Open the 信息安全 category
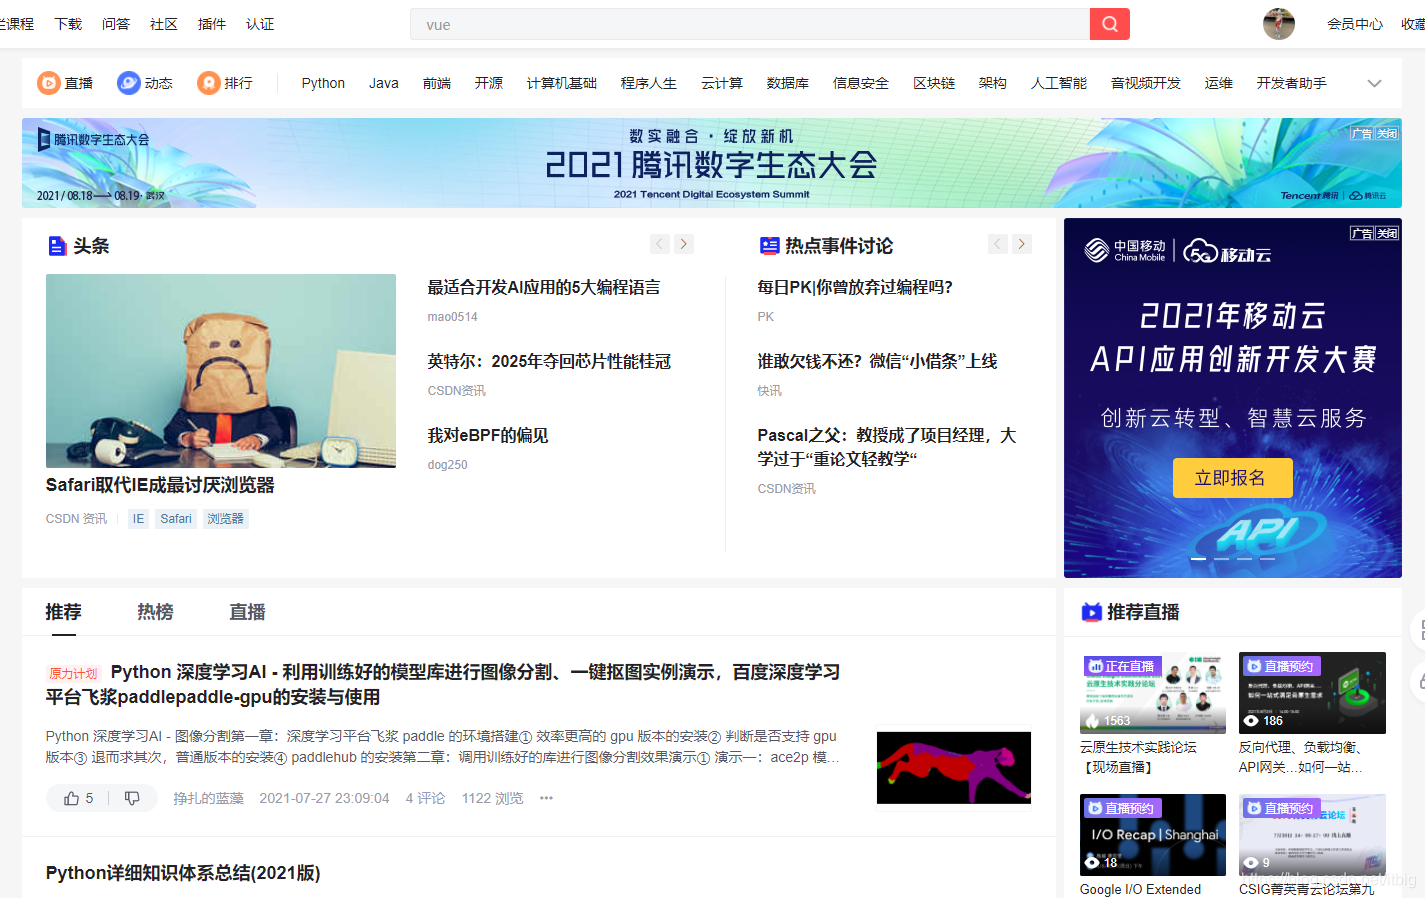Image resolution: width=1425 pixels, height=898 pixels. point(861,83)
